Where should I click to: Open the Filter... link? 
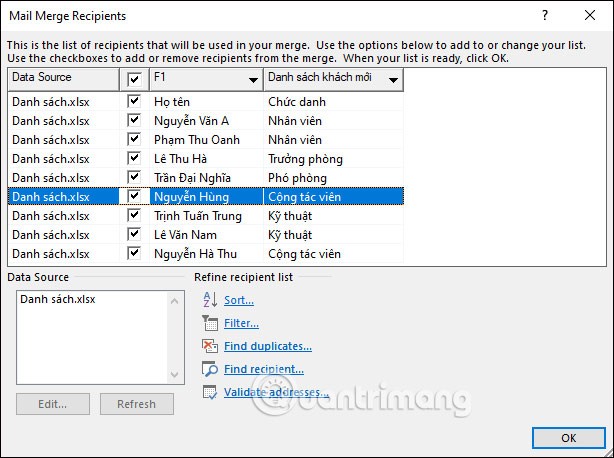241,323
